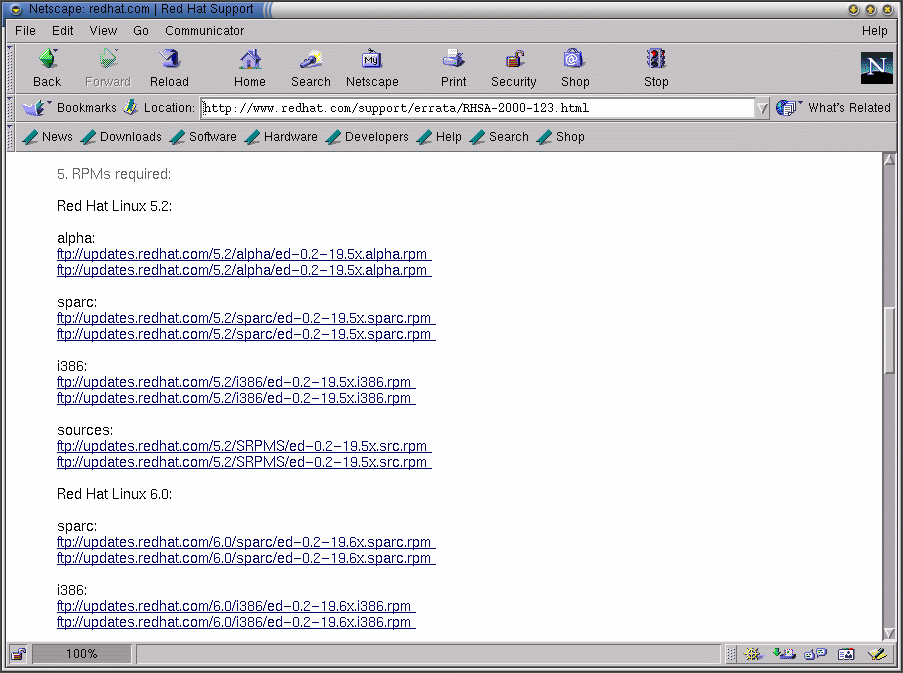The width and height of the screenshot is (903, 673).
Task: Print the current page
Action: point(454,68)
